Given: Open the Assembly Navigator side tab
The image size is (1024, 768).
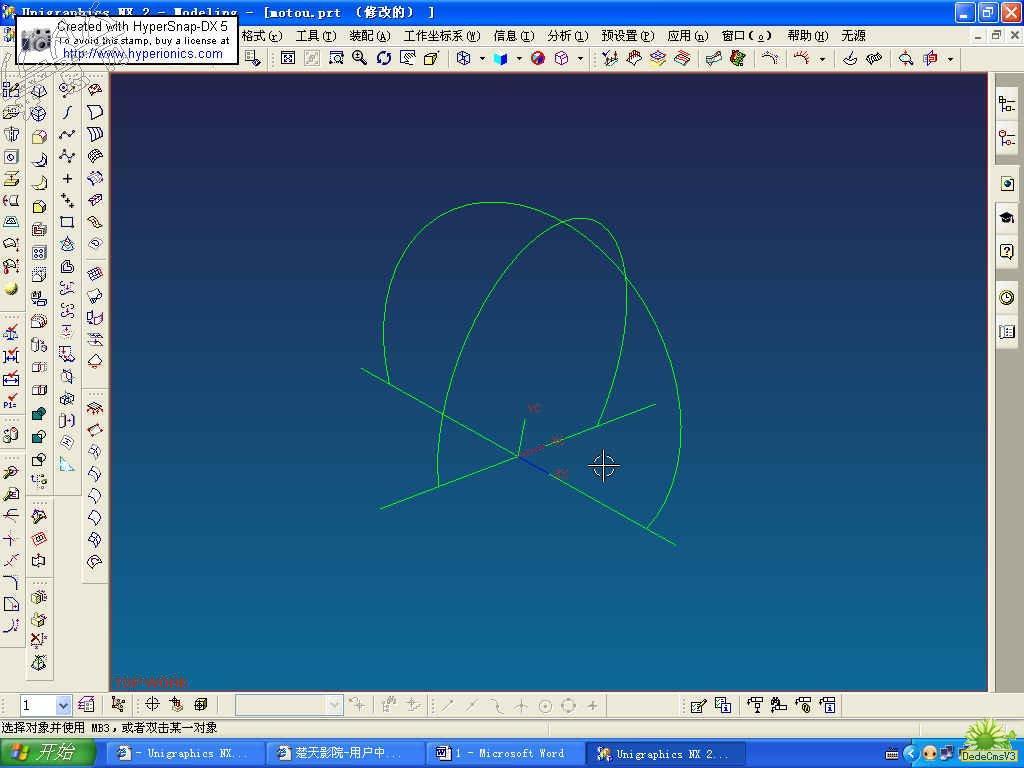Looking at the screenshot, I should tap(1007, 104).
